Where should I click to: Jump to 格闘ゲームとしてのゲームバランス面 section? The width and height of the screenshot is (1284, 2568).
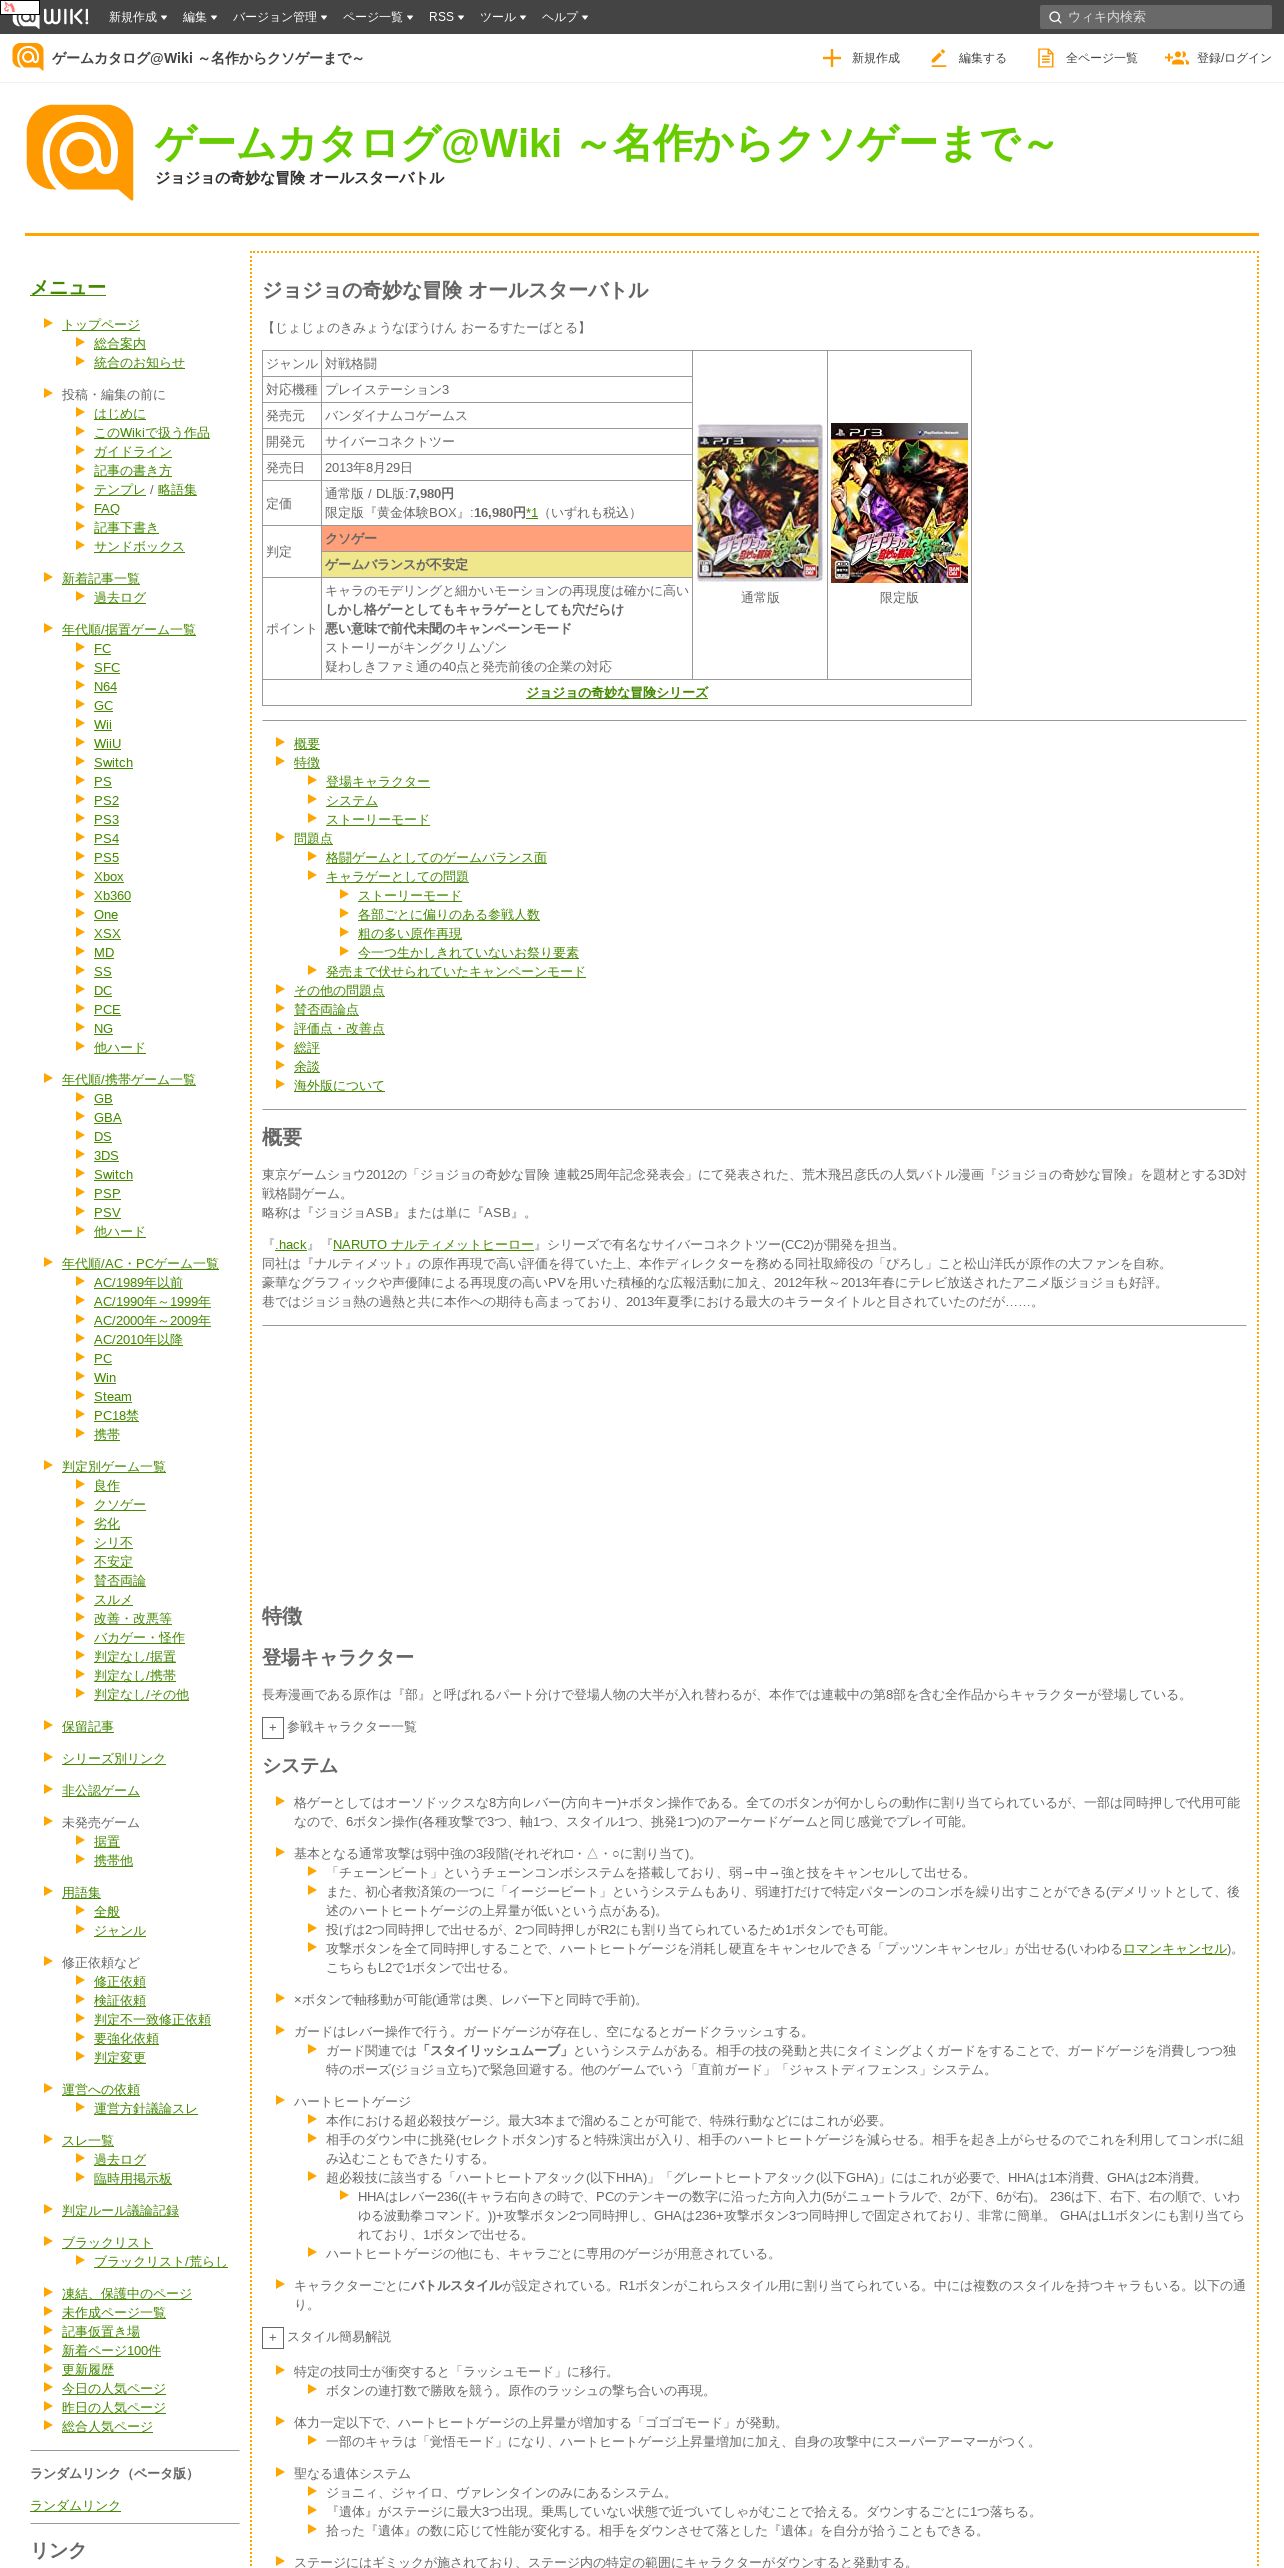tap(436, 857)
